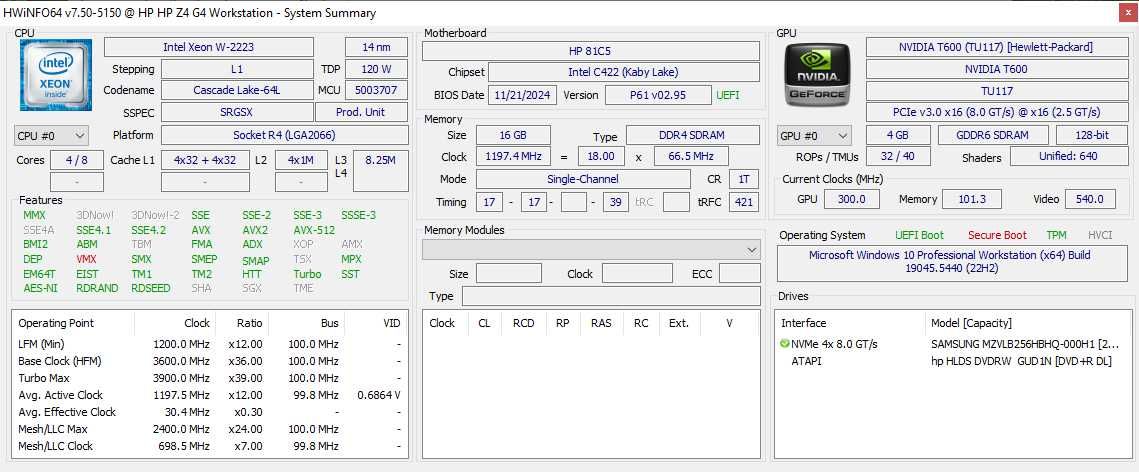Click the 16 GB memory size value
The width and height of the screenshot is (1139, 472).
513,135
